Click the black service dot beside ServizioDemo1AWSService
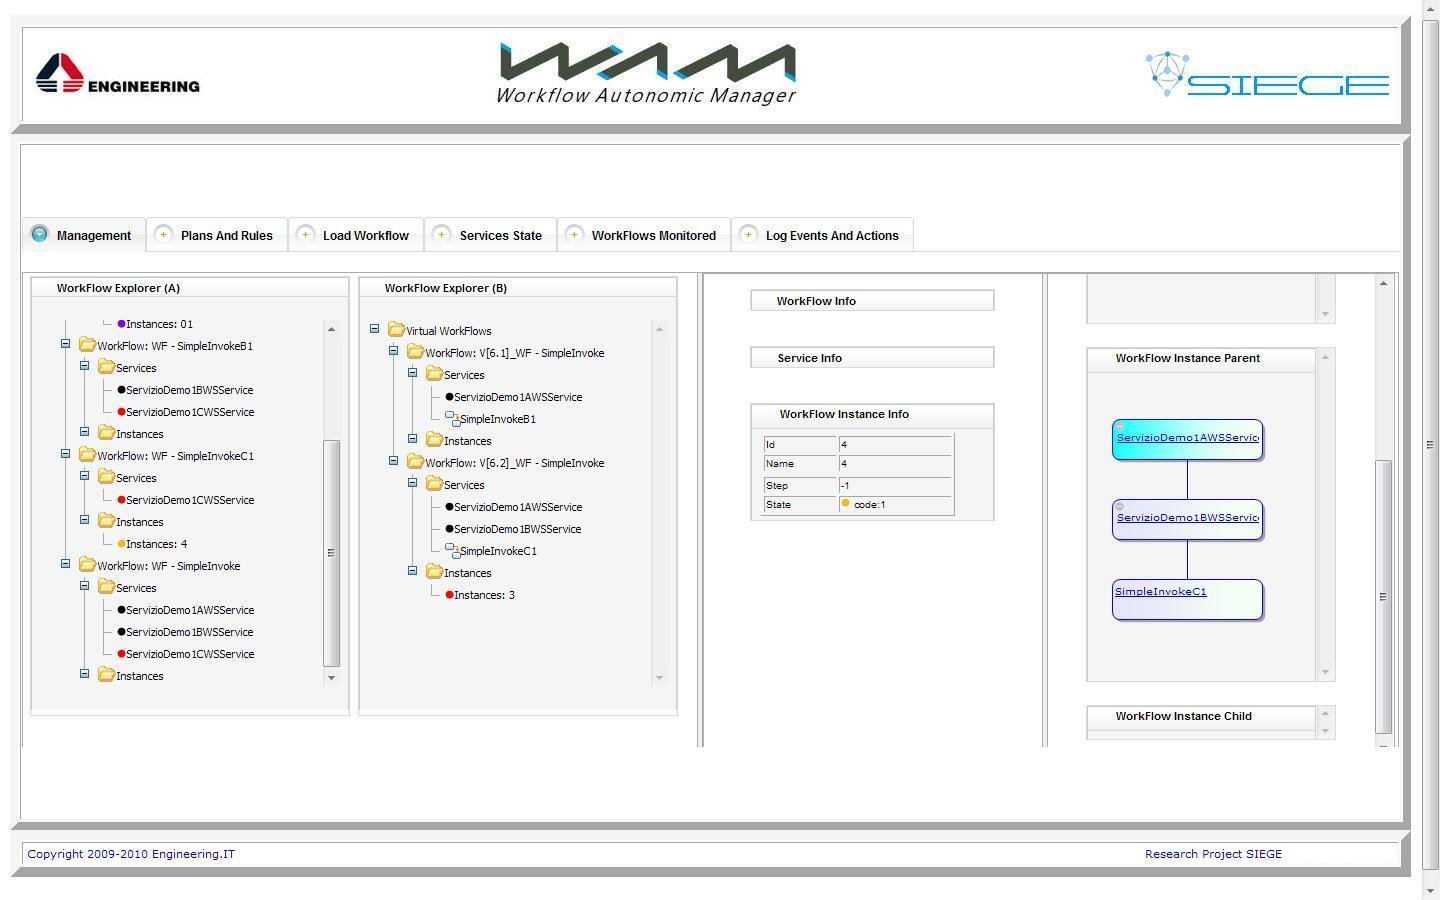This screenshot has height=900, width=1440. (120, 610)
